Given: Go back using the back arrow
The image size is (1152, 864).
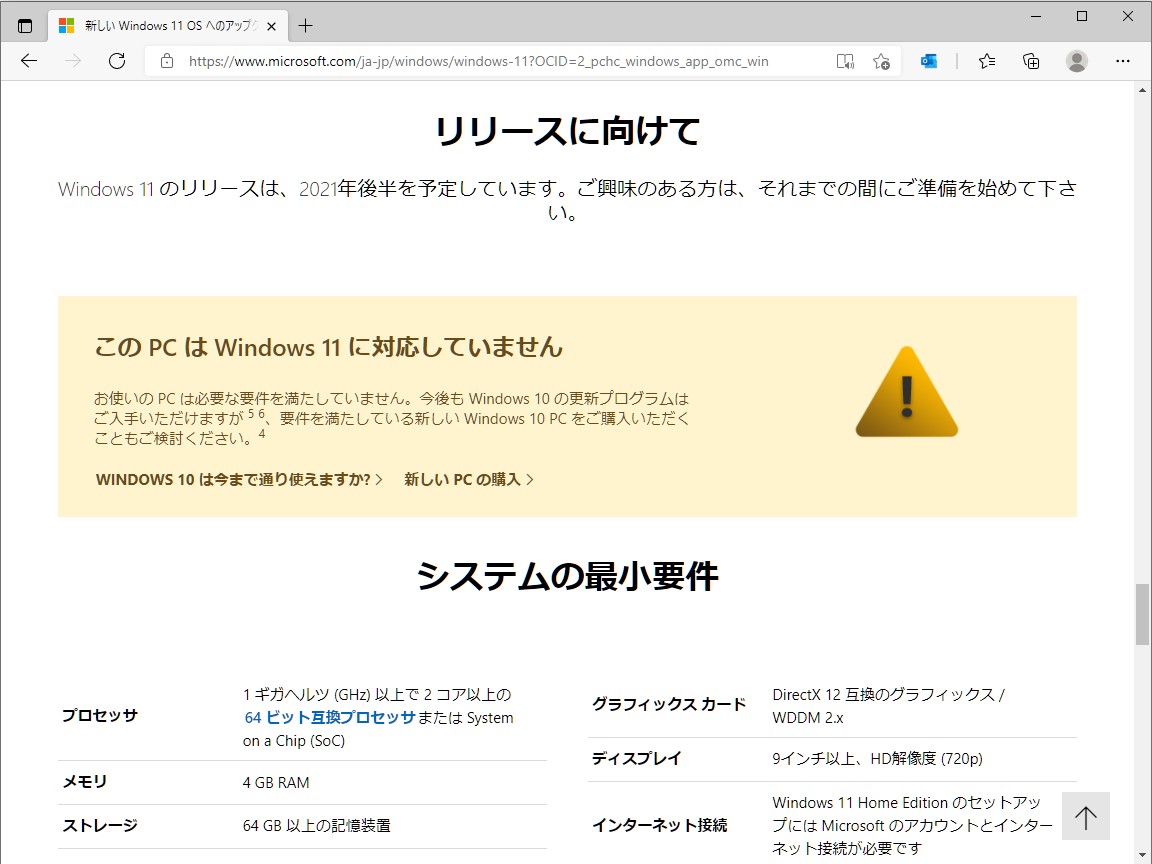Looking at the screenshot, I should 29,61.
